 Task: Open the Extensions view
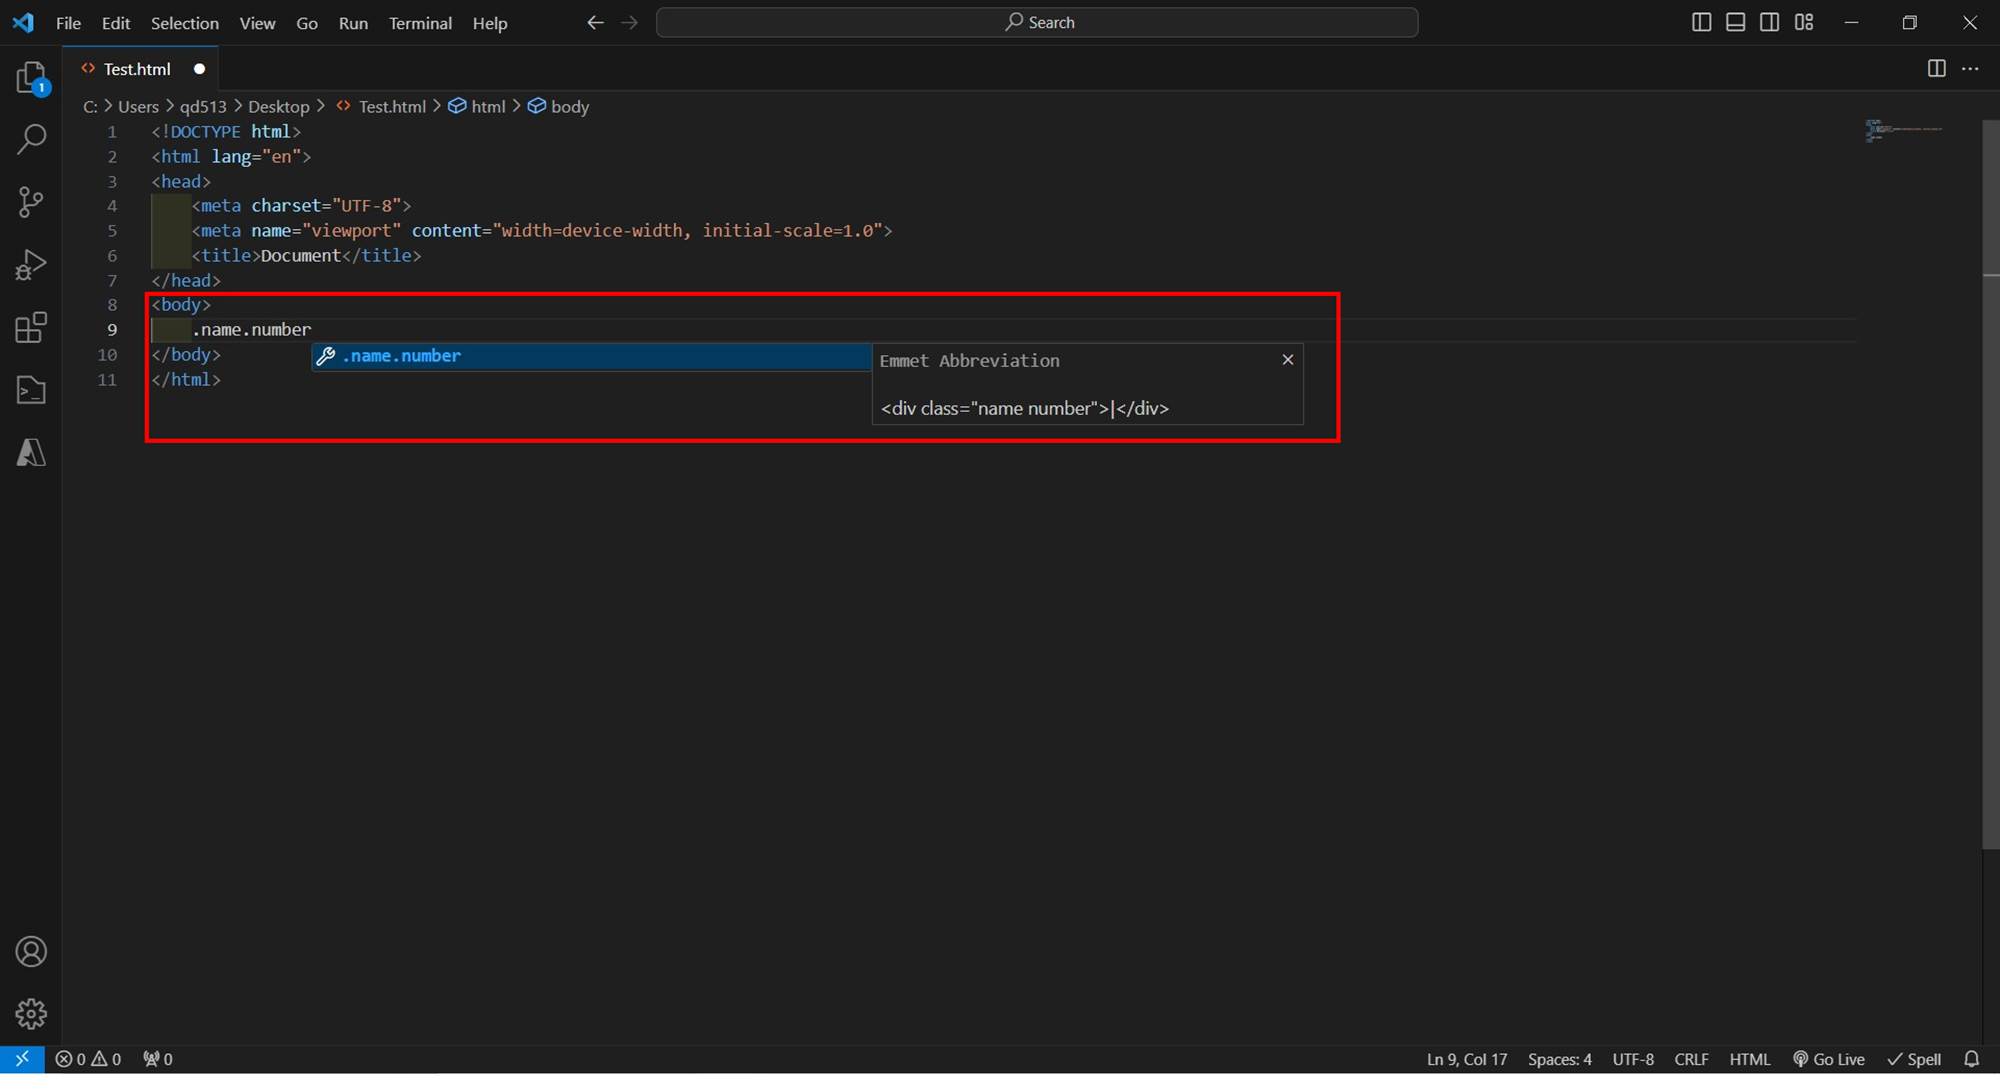(x=31, y=327)
